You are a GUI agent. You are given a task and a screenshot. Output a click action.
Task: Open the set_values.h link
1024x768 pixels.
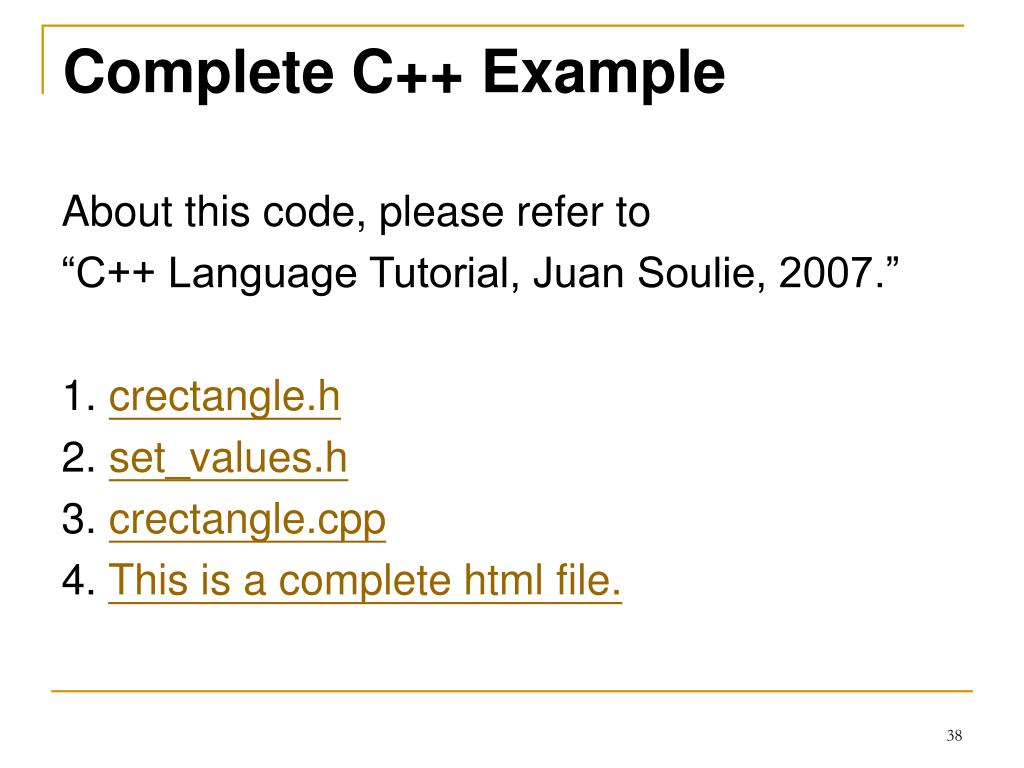(228, 458)
